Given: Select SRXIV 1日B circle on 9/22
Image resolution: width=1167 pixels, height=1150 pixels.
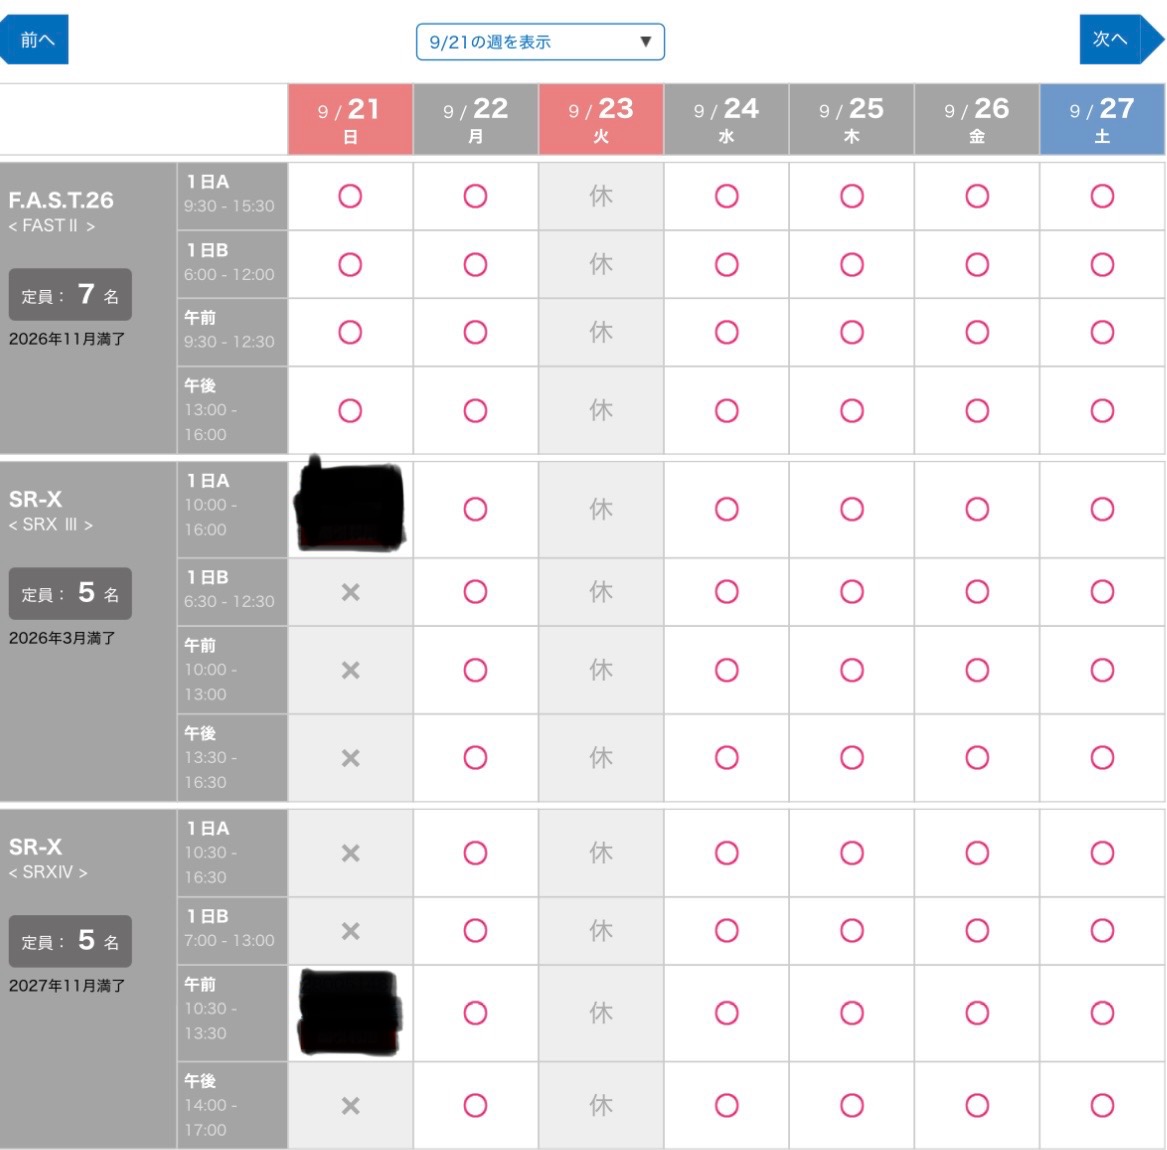Looking at the screenshot, I should (x=475, y=931).
